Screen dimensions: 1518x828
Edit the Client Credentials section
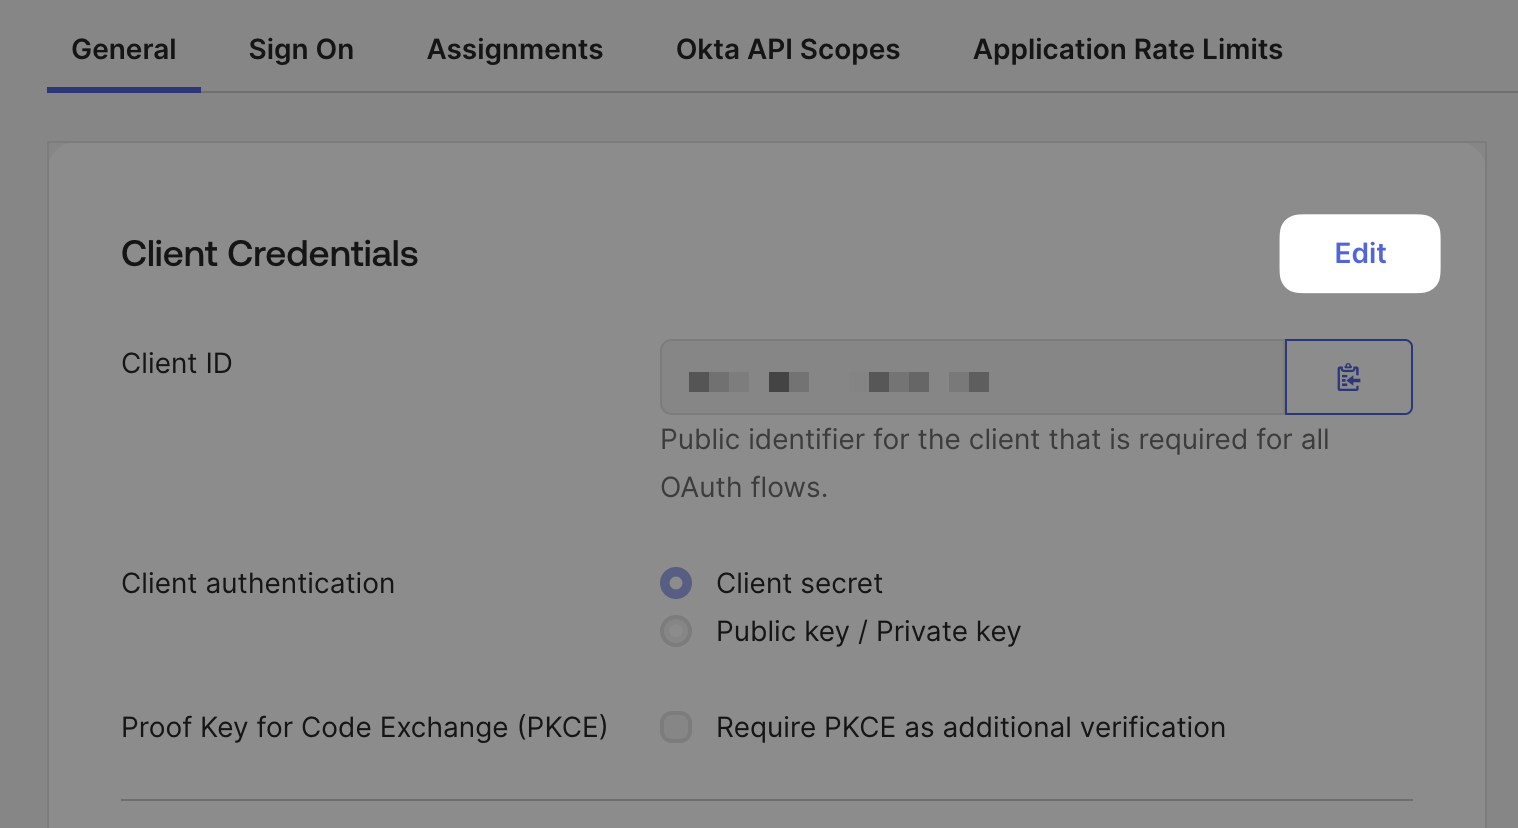pyautogui.click(x=1359, y=253)
